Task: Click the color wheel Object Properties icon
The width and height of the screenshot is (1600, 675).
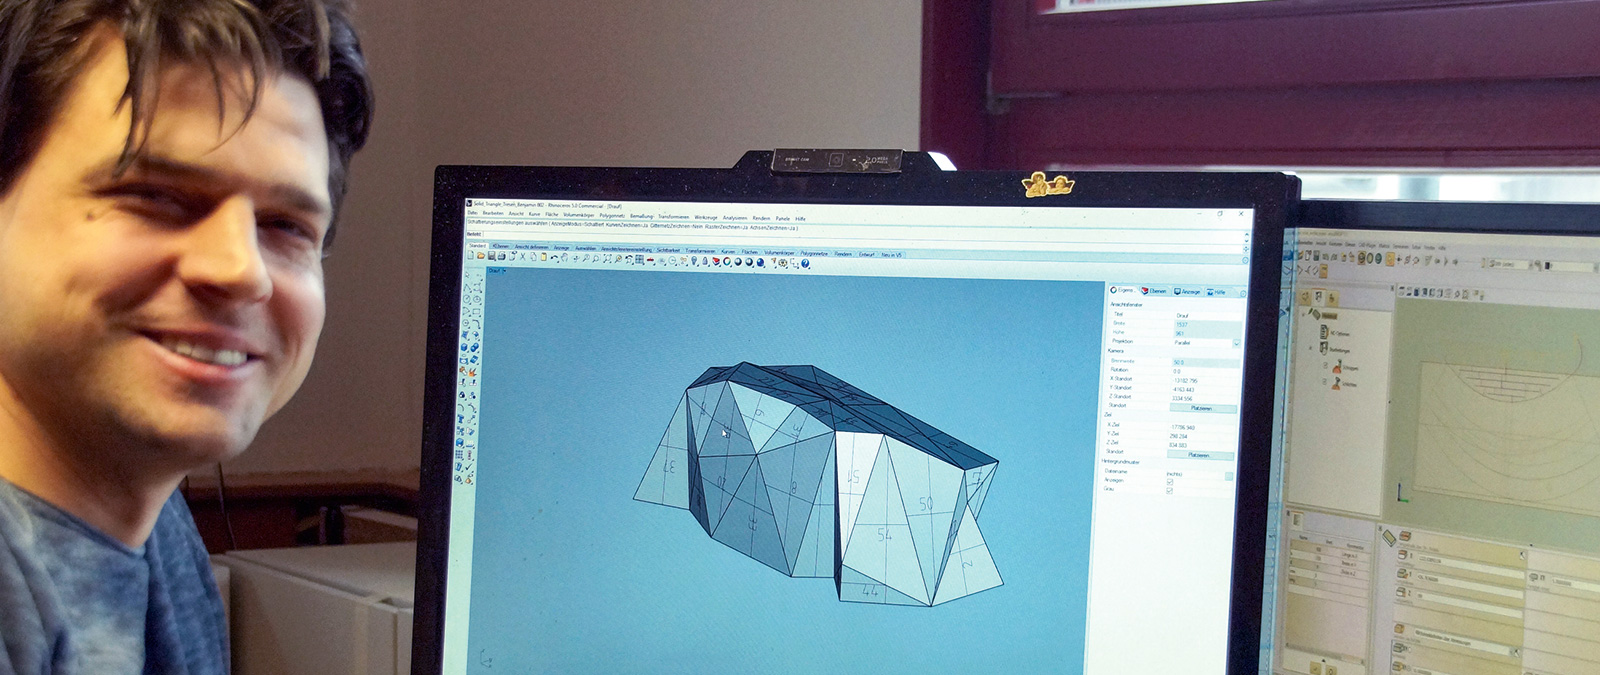Action: [727, 261]
